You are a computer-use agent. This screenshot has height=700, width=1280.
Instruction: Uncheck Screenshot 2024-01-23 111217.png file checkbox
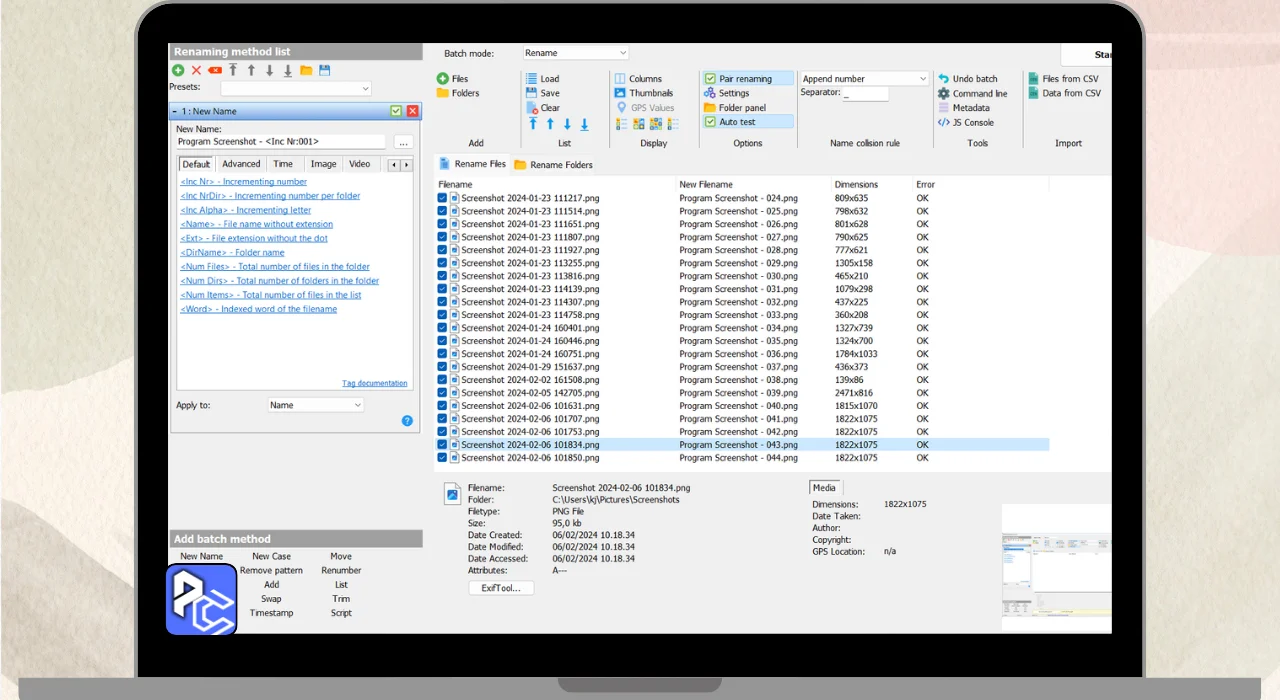point(443,198)
